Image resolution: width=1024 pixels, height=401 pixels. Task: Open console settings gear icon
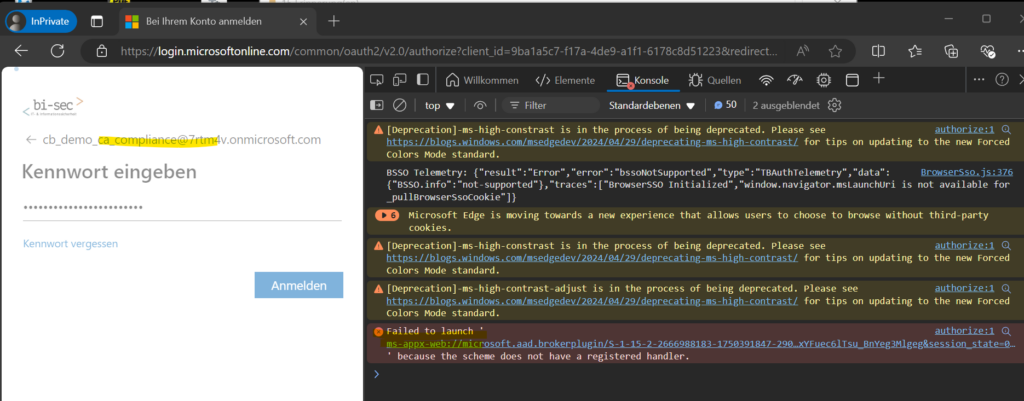(835, 105)
